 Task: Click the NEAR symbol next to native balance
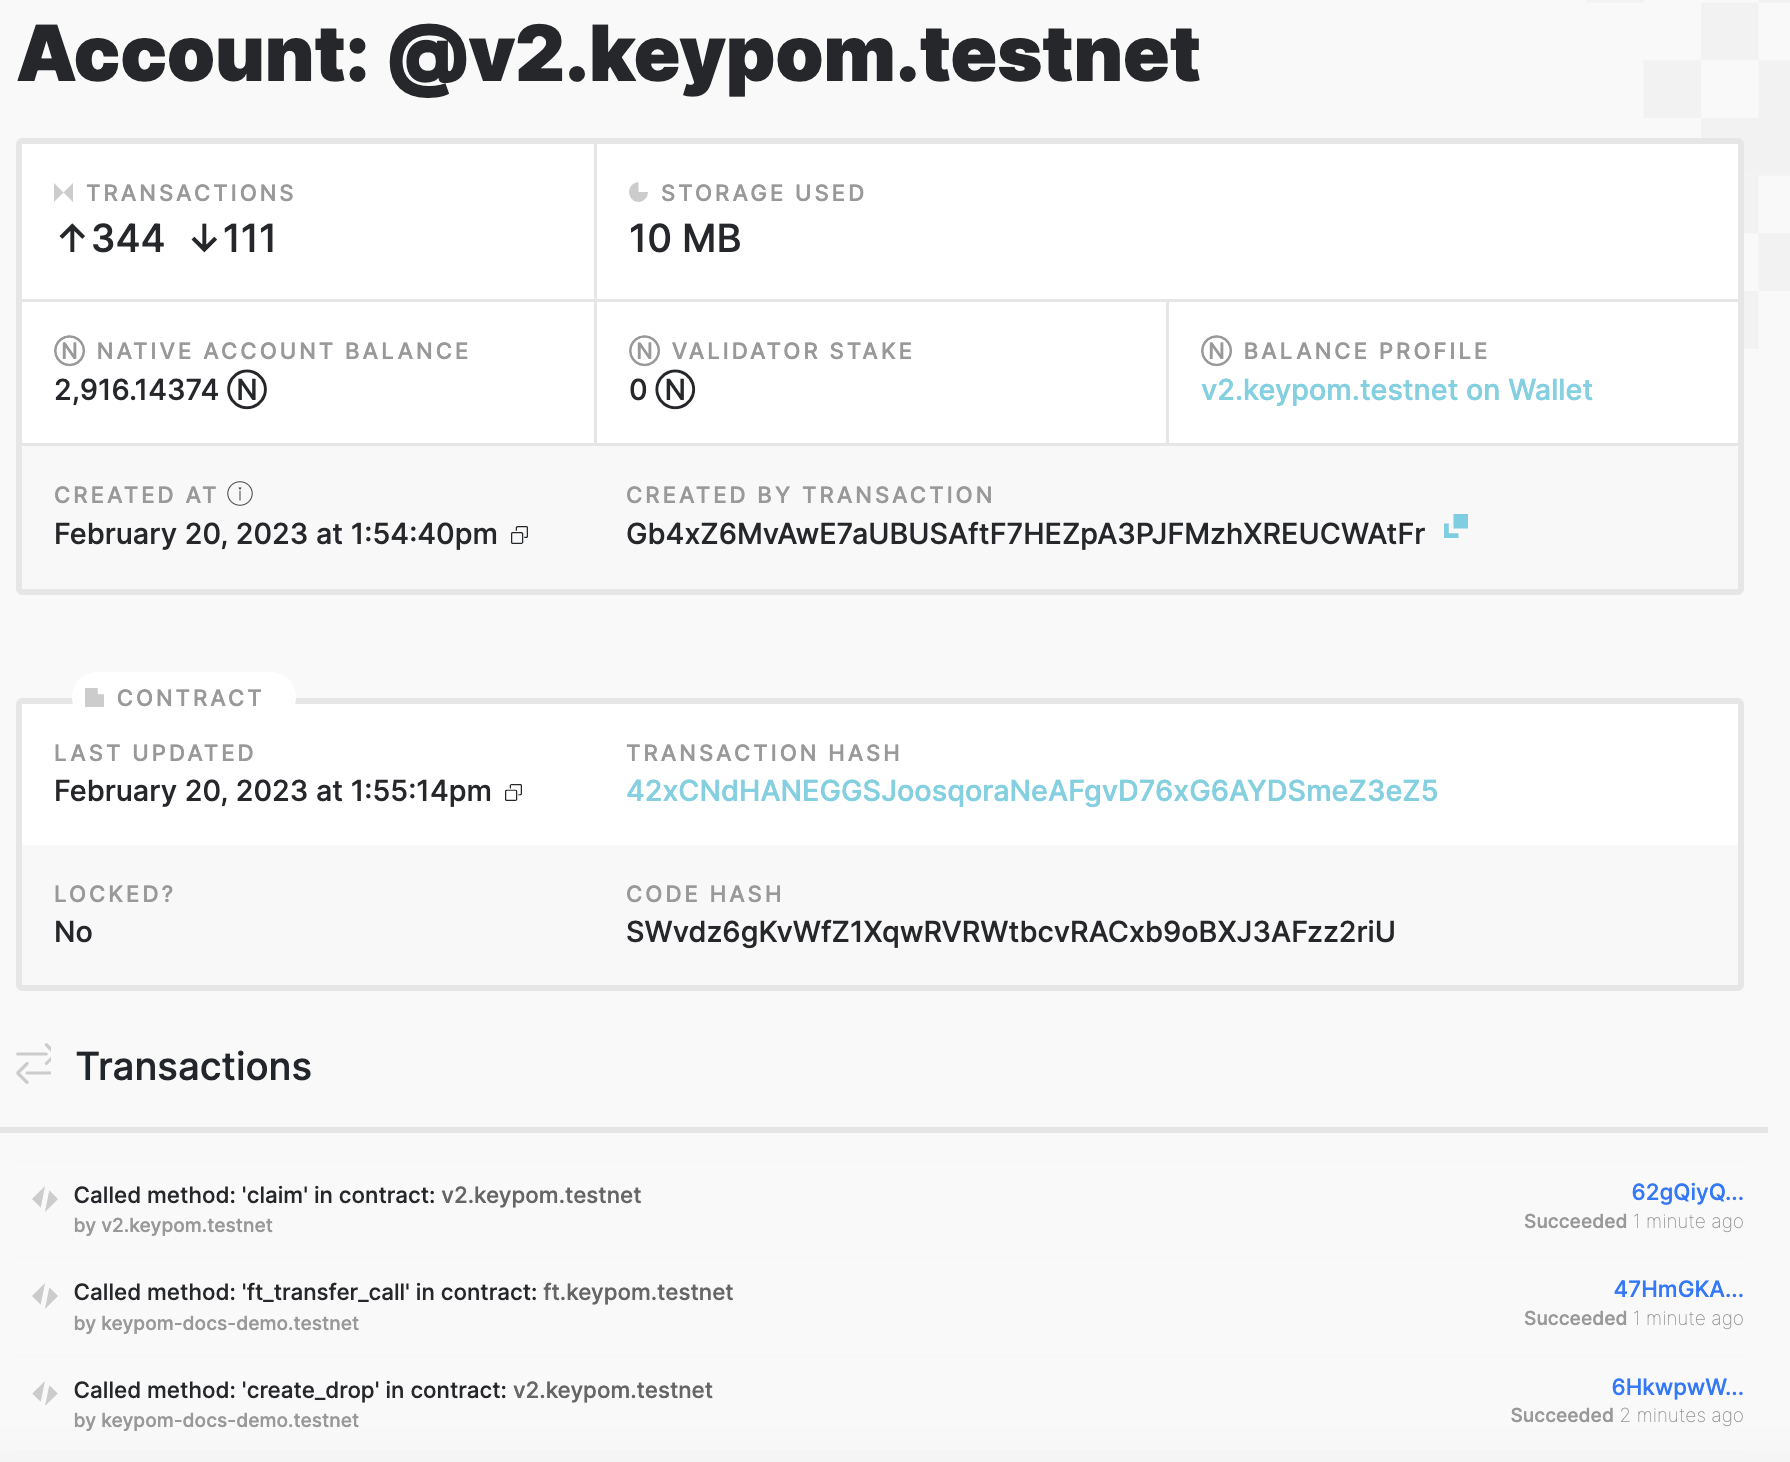point(247,390)
